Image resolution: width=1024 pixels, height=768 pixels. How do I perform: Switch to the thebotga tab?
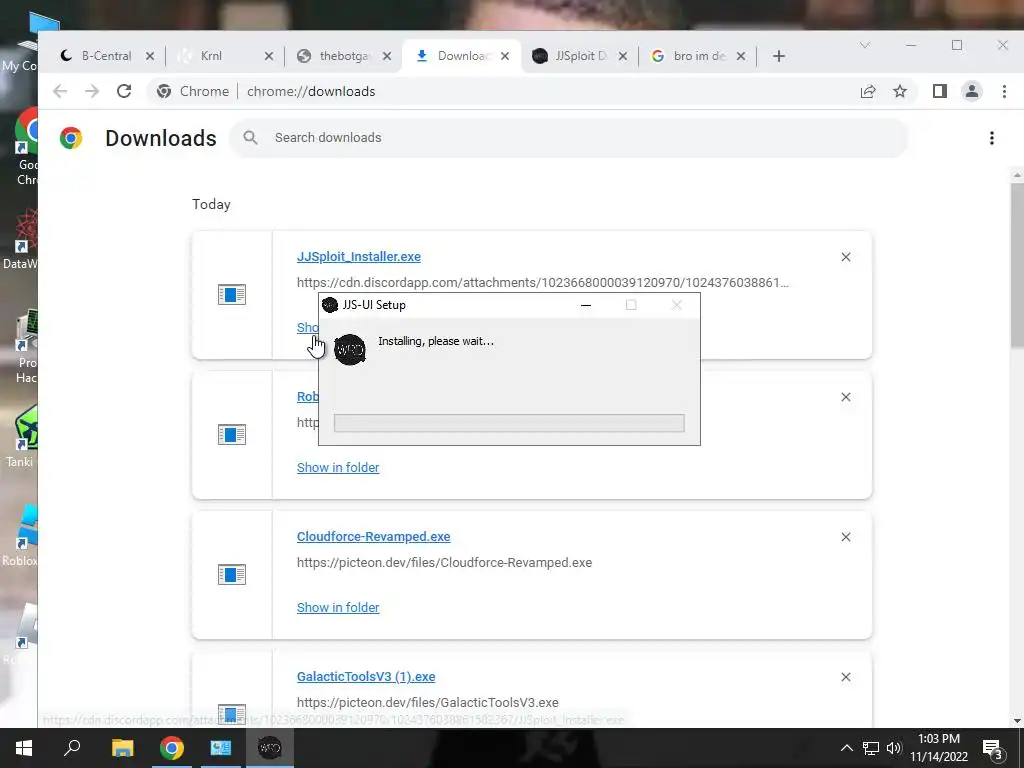click(x=344, y=56)
